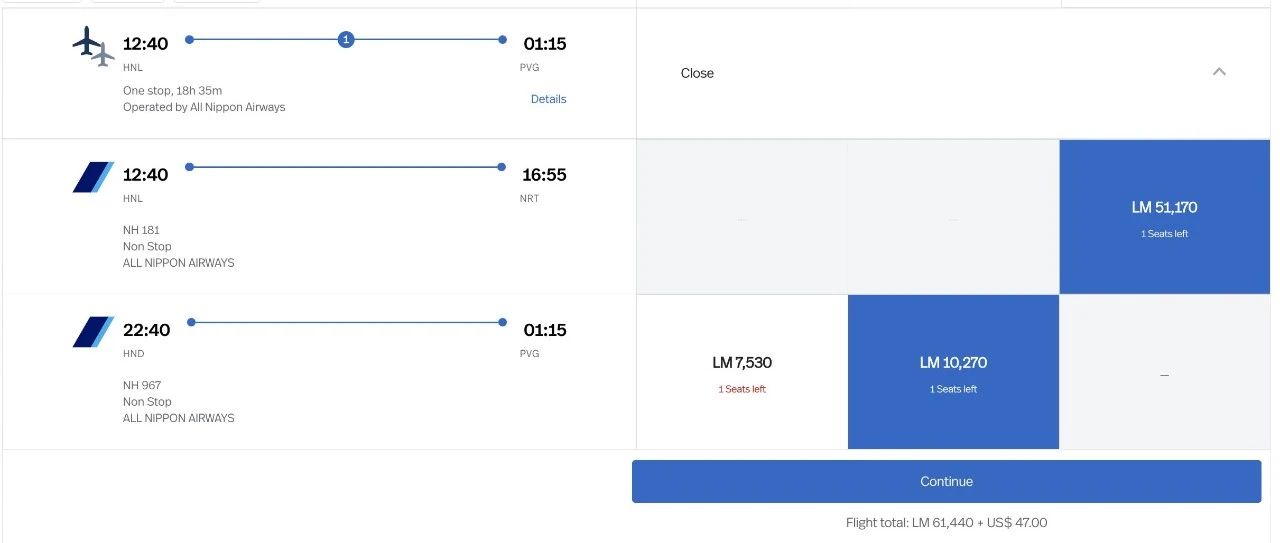Click the unavailable dash fare cell for NH 967
The width and height of the screenshot is (1280, 543).
1164,374
